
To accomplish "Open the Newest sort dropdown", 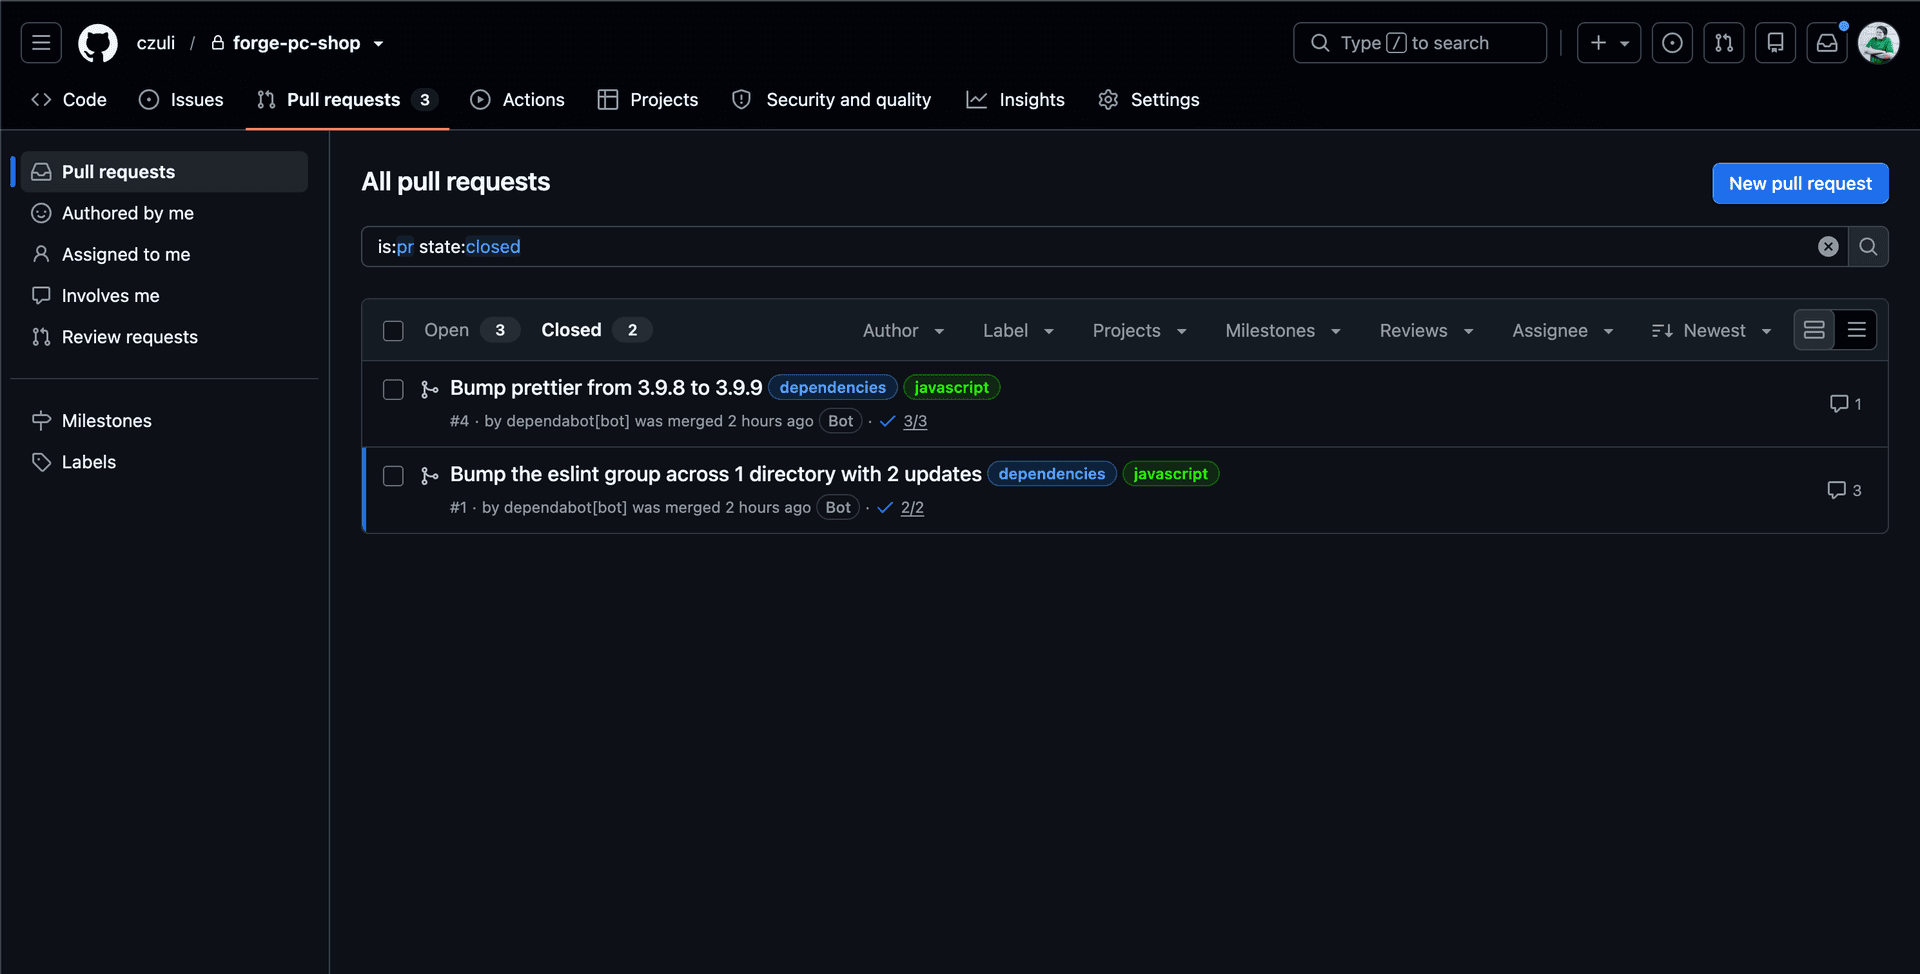I will tap(1711, 331).
